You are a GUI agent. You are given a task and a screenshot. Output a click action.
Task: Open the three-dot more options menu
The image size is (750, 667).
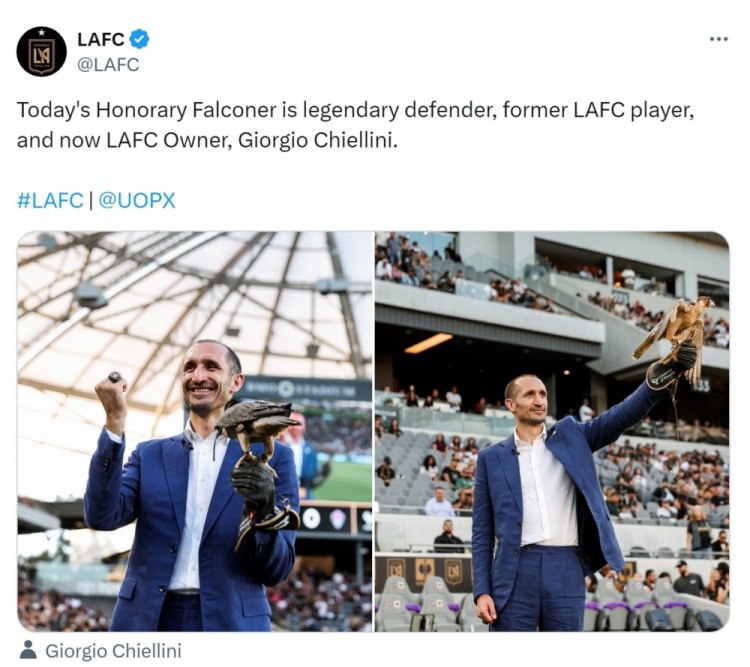click(718, 39)
